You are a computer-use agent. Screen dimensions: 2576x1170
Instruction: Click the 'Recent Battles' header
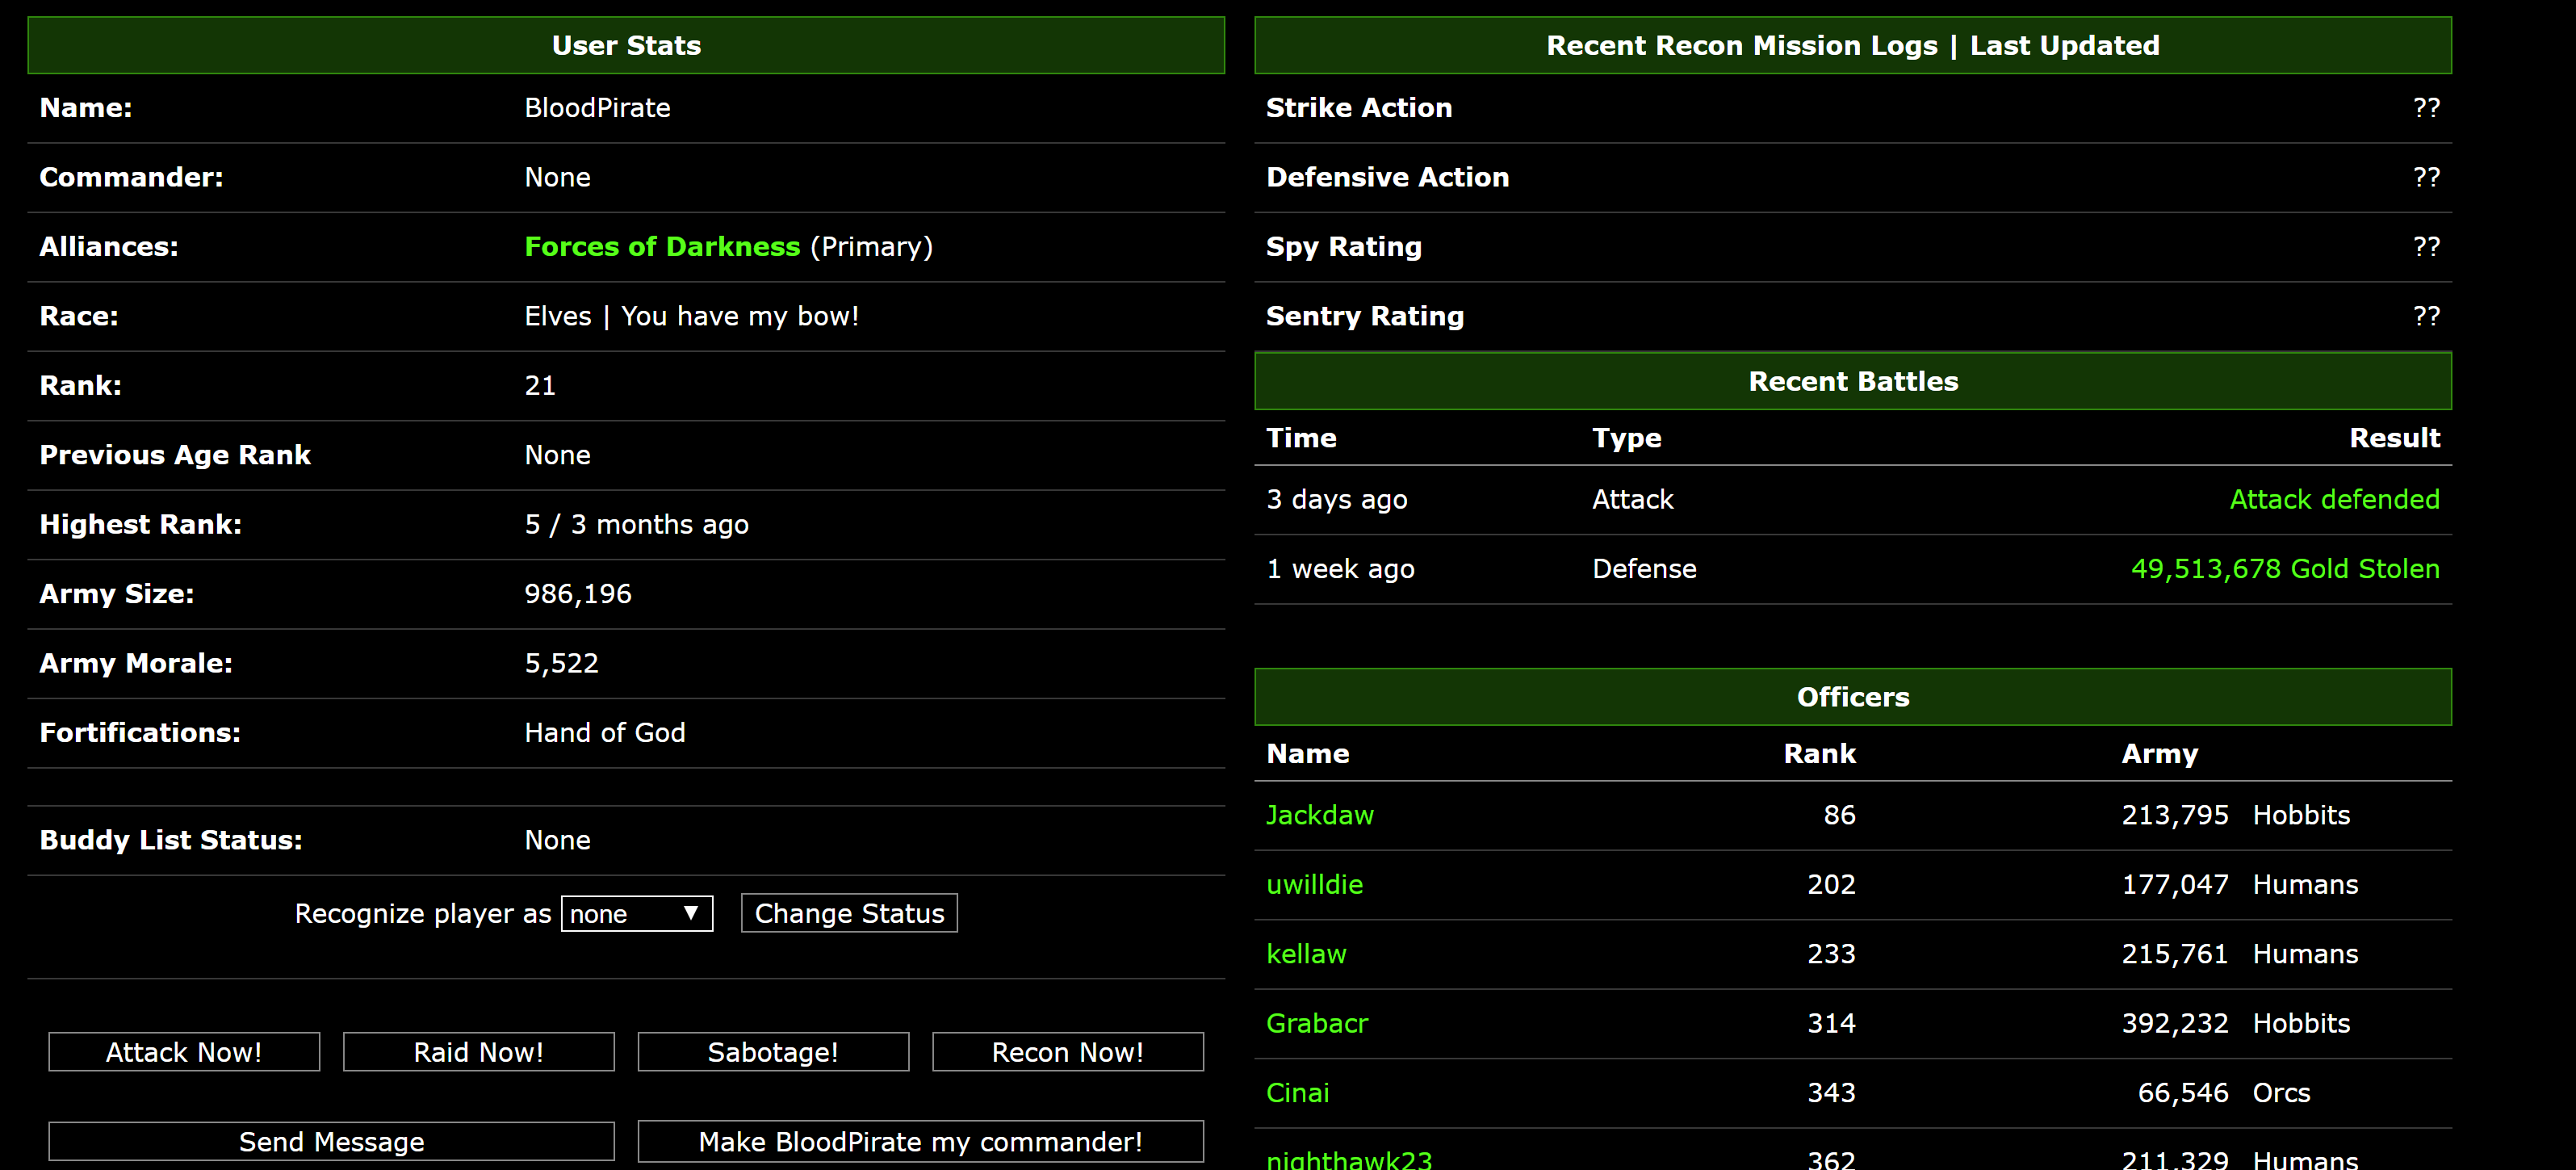pyautogui.click(x=1852, y=382)
